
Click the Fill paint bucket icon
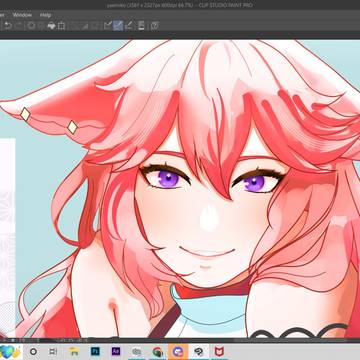(51, 26)
